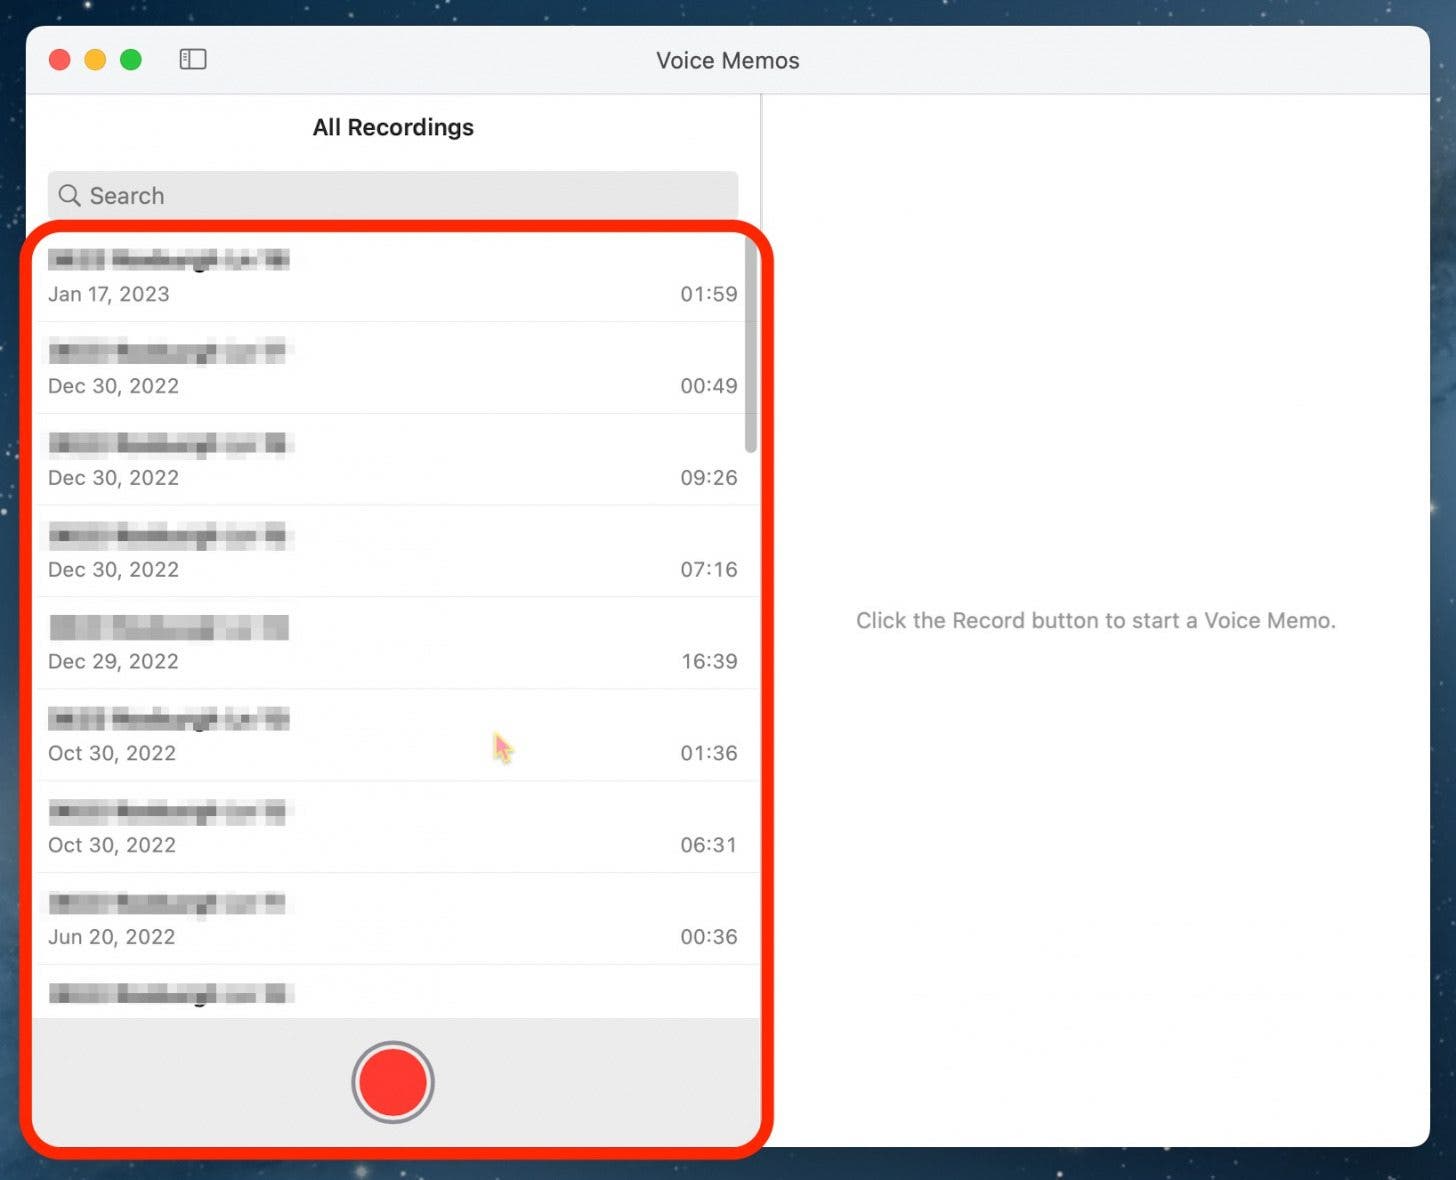Select the 07:16 Dec 30 recording
1456x1180 pixels.
click(393, 551)
